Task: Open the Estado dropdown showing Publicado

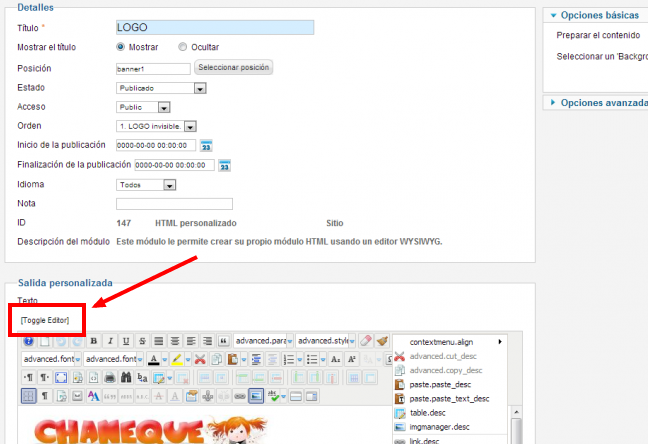Action: pyautogui.click(x=161, y=88)
